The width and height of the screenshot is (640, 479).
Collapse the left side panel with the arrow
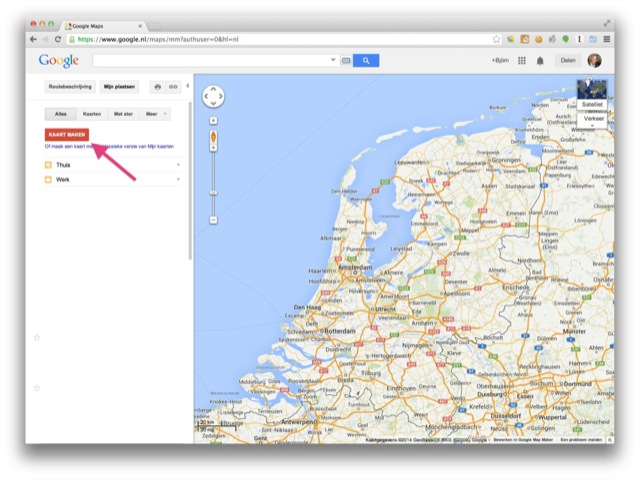coord(187,86)
